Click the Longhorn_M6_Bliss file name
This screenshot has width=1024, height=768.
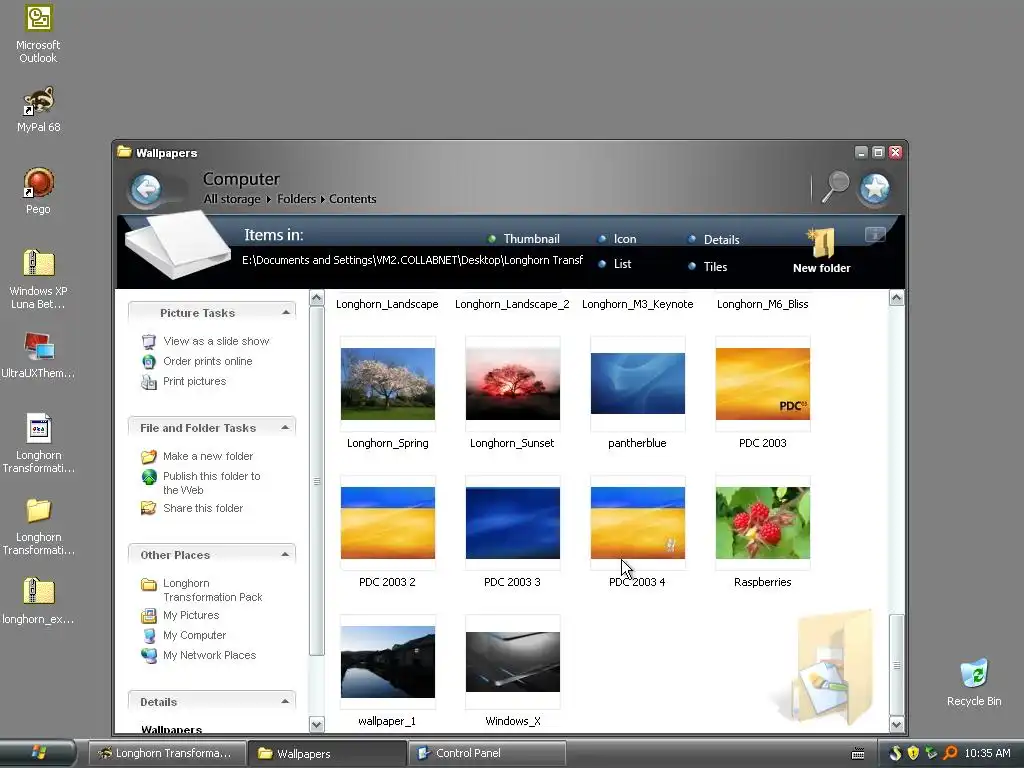[763, 304]
